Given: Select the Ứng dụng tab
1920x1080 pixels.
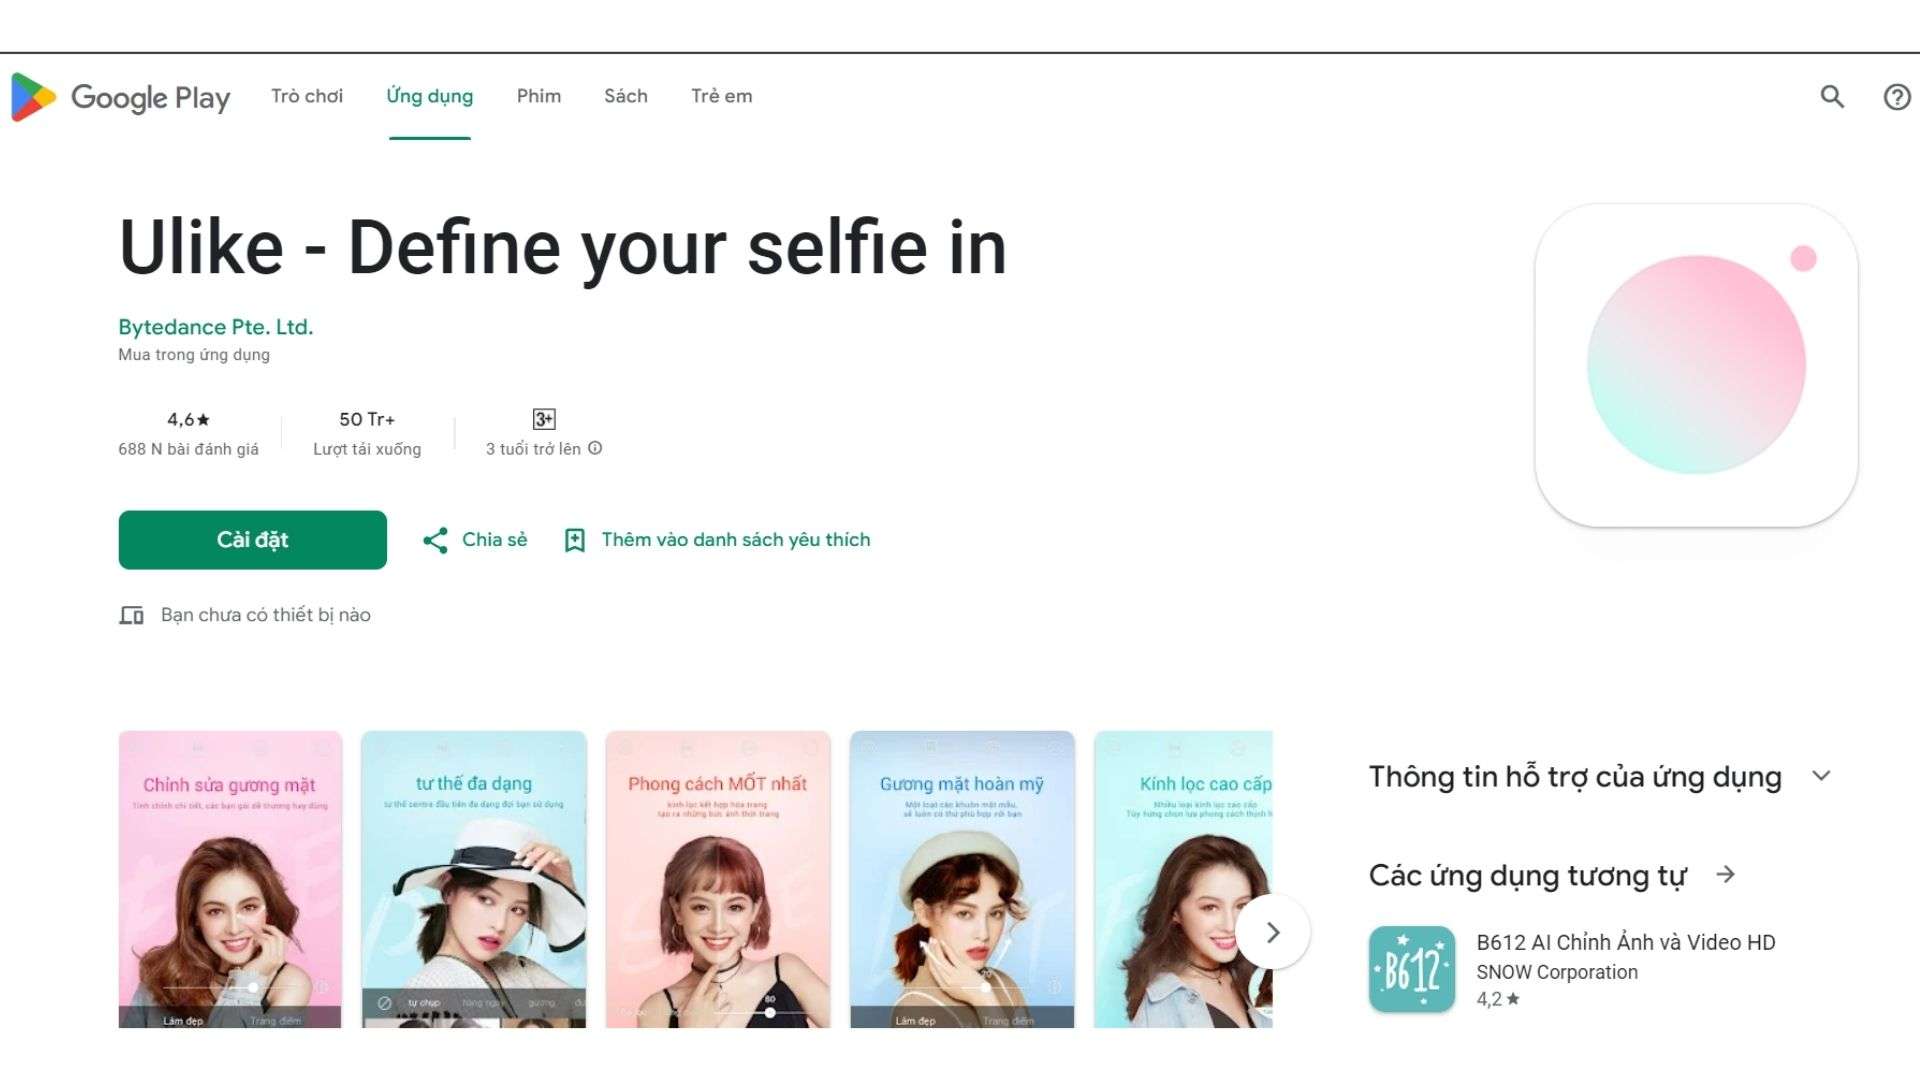Looking at the screenshot, I should click(430, 96).
